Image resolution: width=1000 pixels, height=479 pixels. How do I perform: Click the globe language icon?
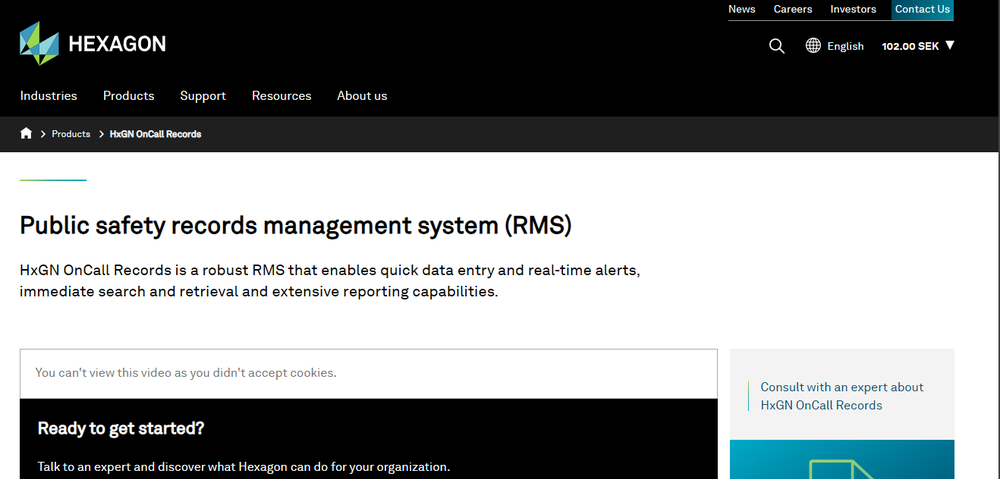point(813,45)
